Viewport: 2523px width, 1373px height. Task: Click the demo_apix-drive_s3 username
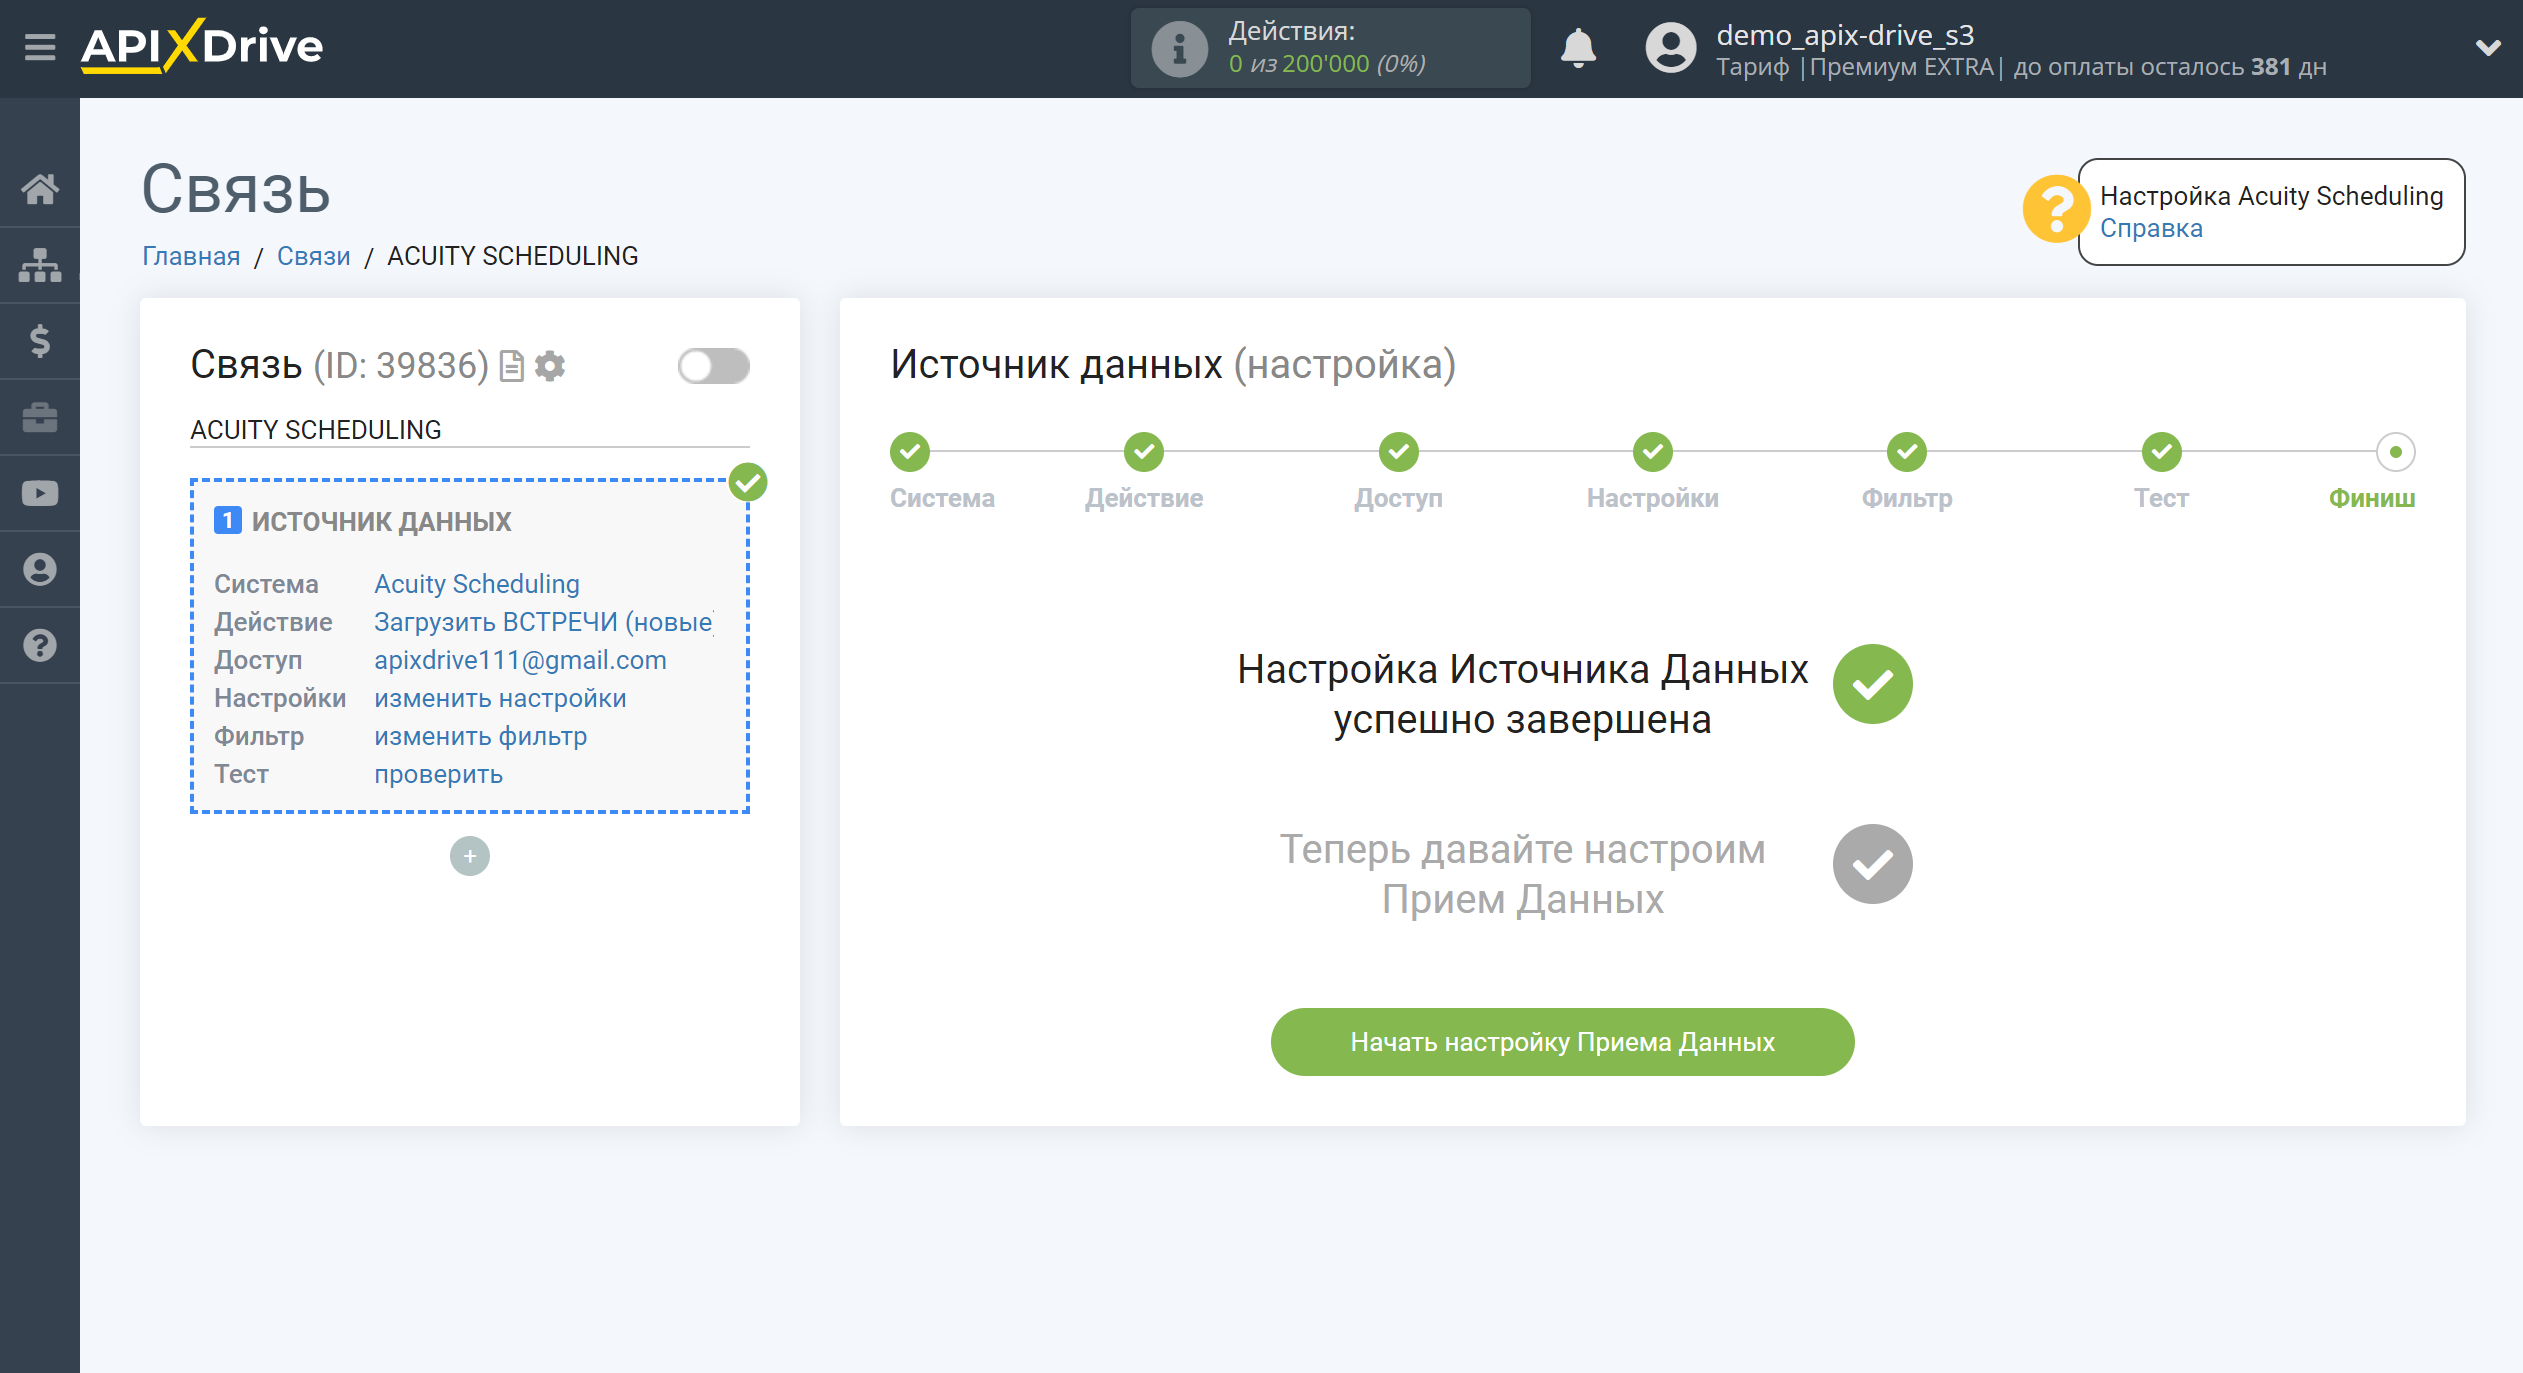pyautogui.click(x=1845, y=35)
